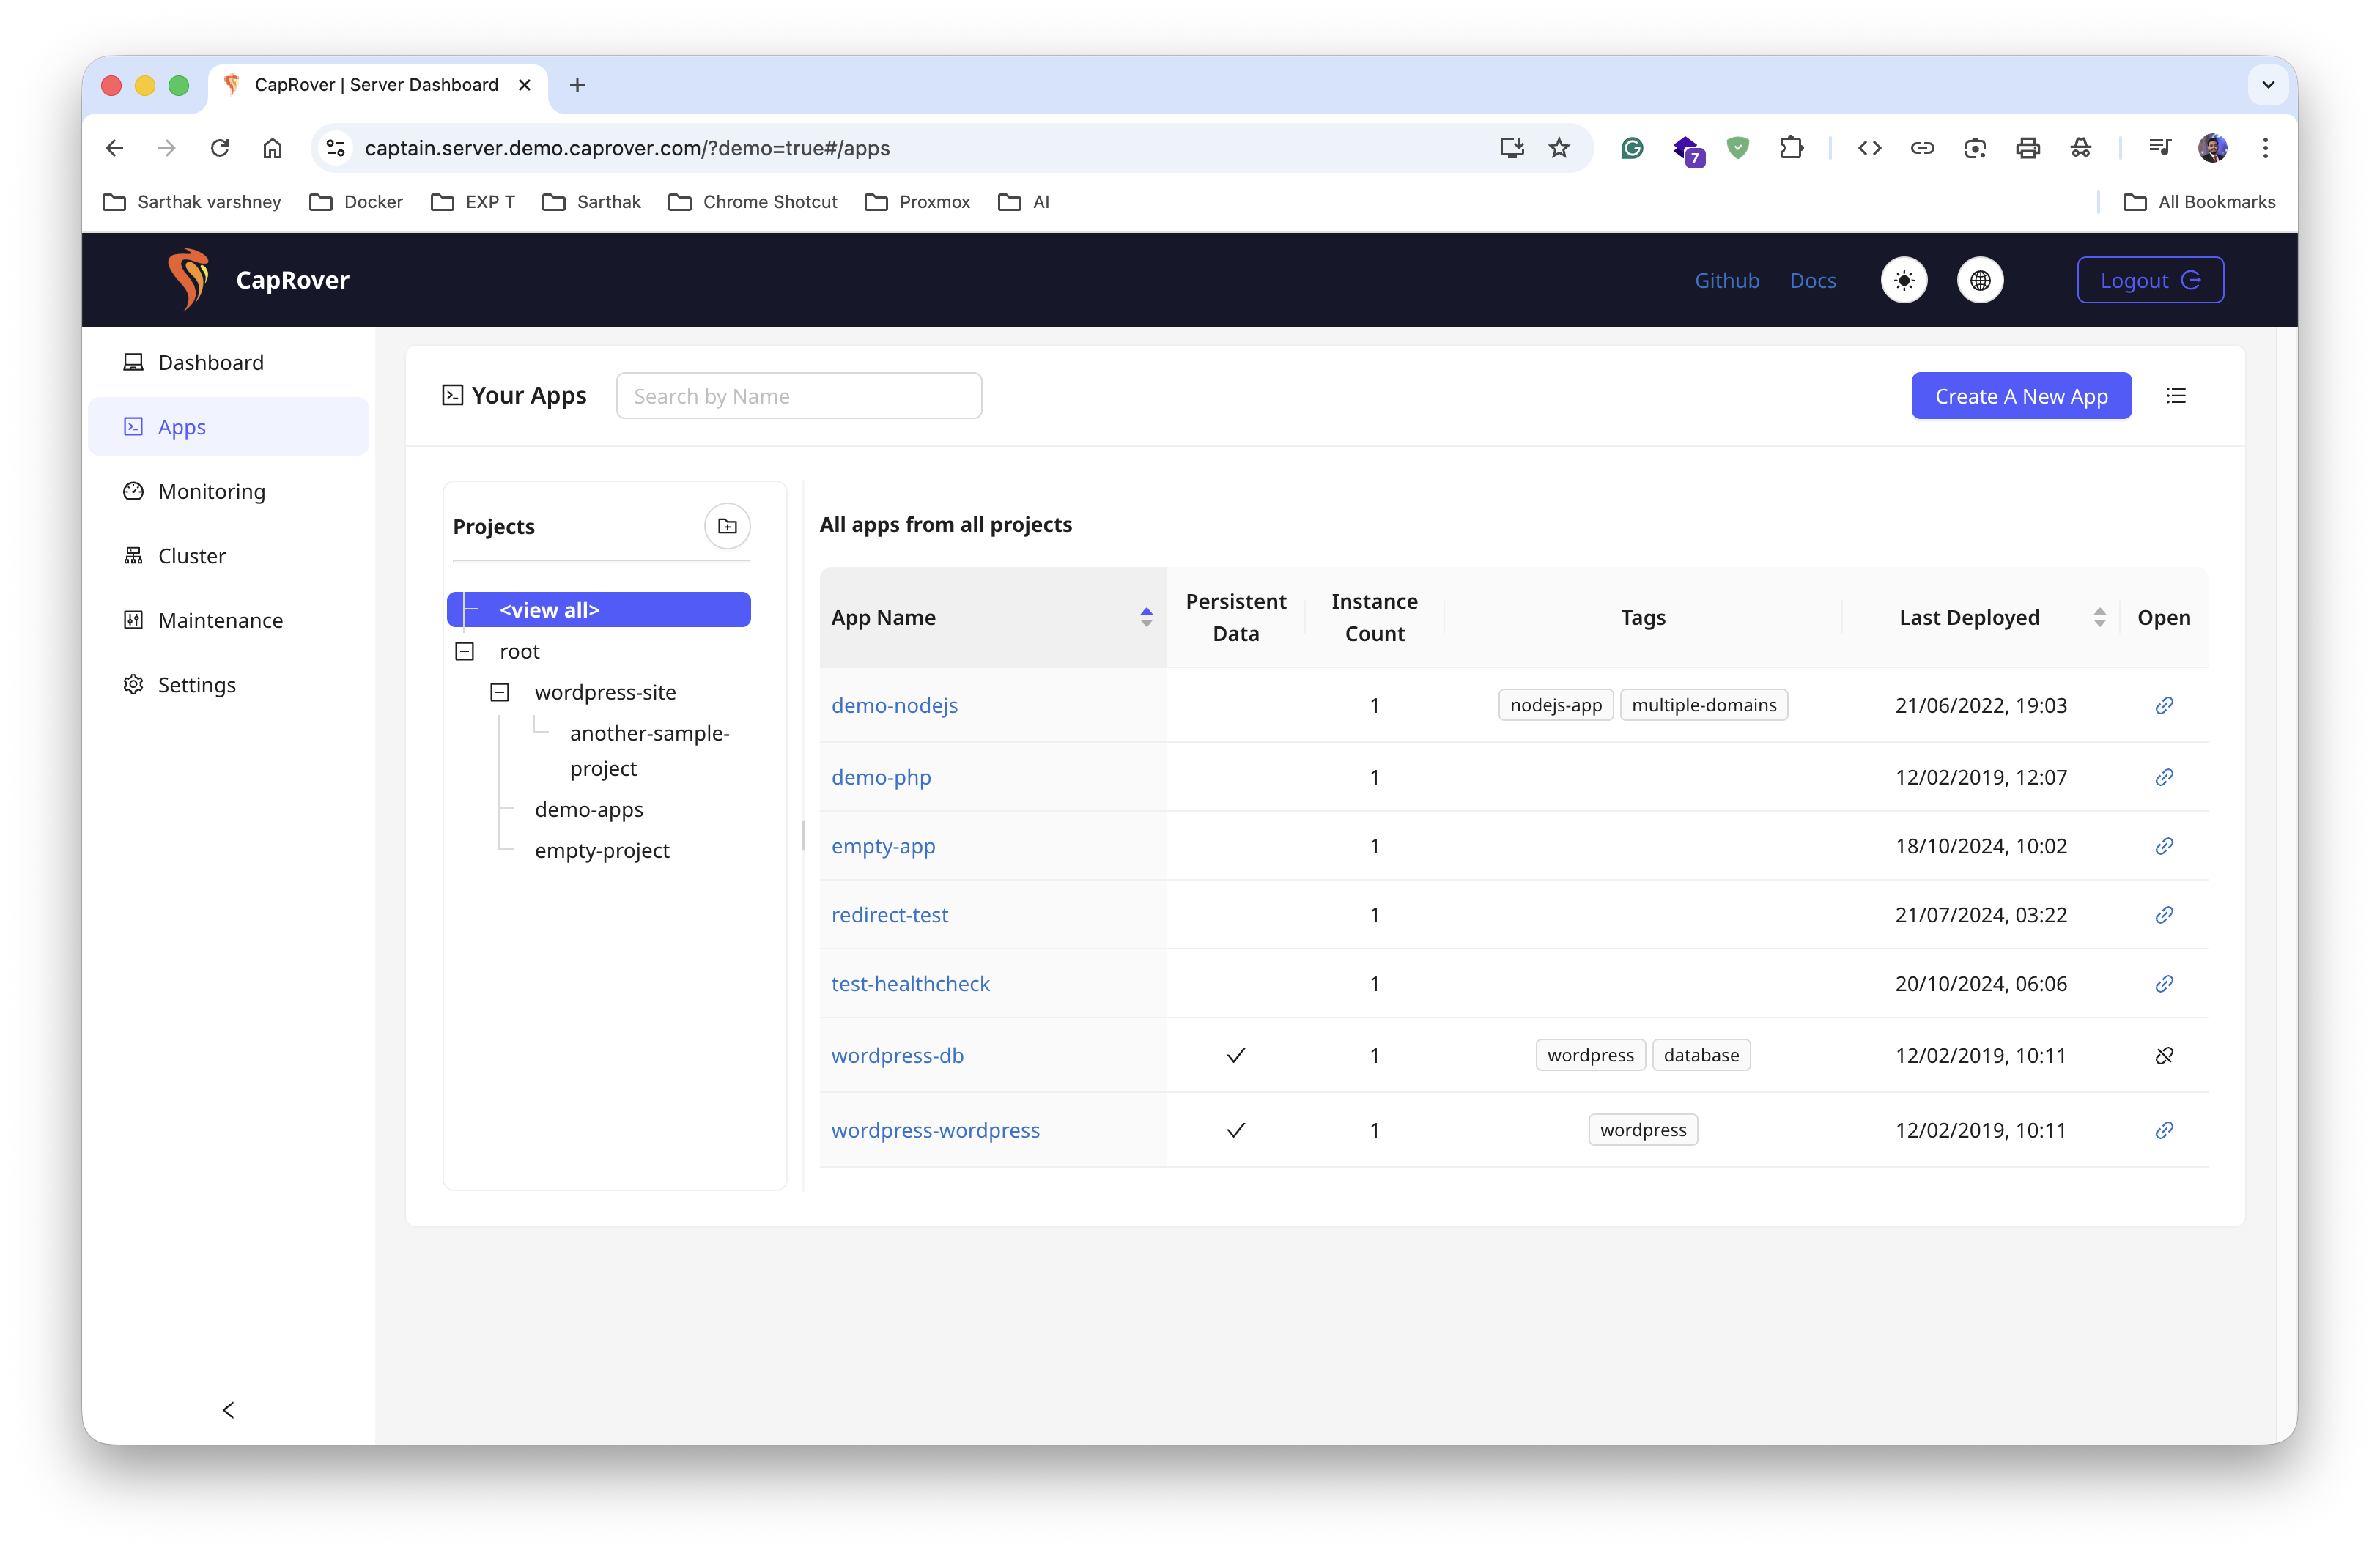Sort by Last Deployed column arrows
The width and height of the screenshot is (2380, 1553).
pyautogui.click(x=2099, y=617)
